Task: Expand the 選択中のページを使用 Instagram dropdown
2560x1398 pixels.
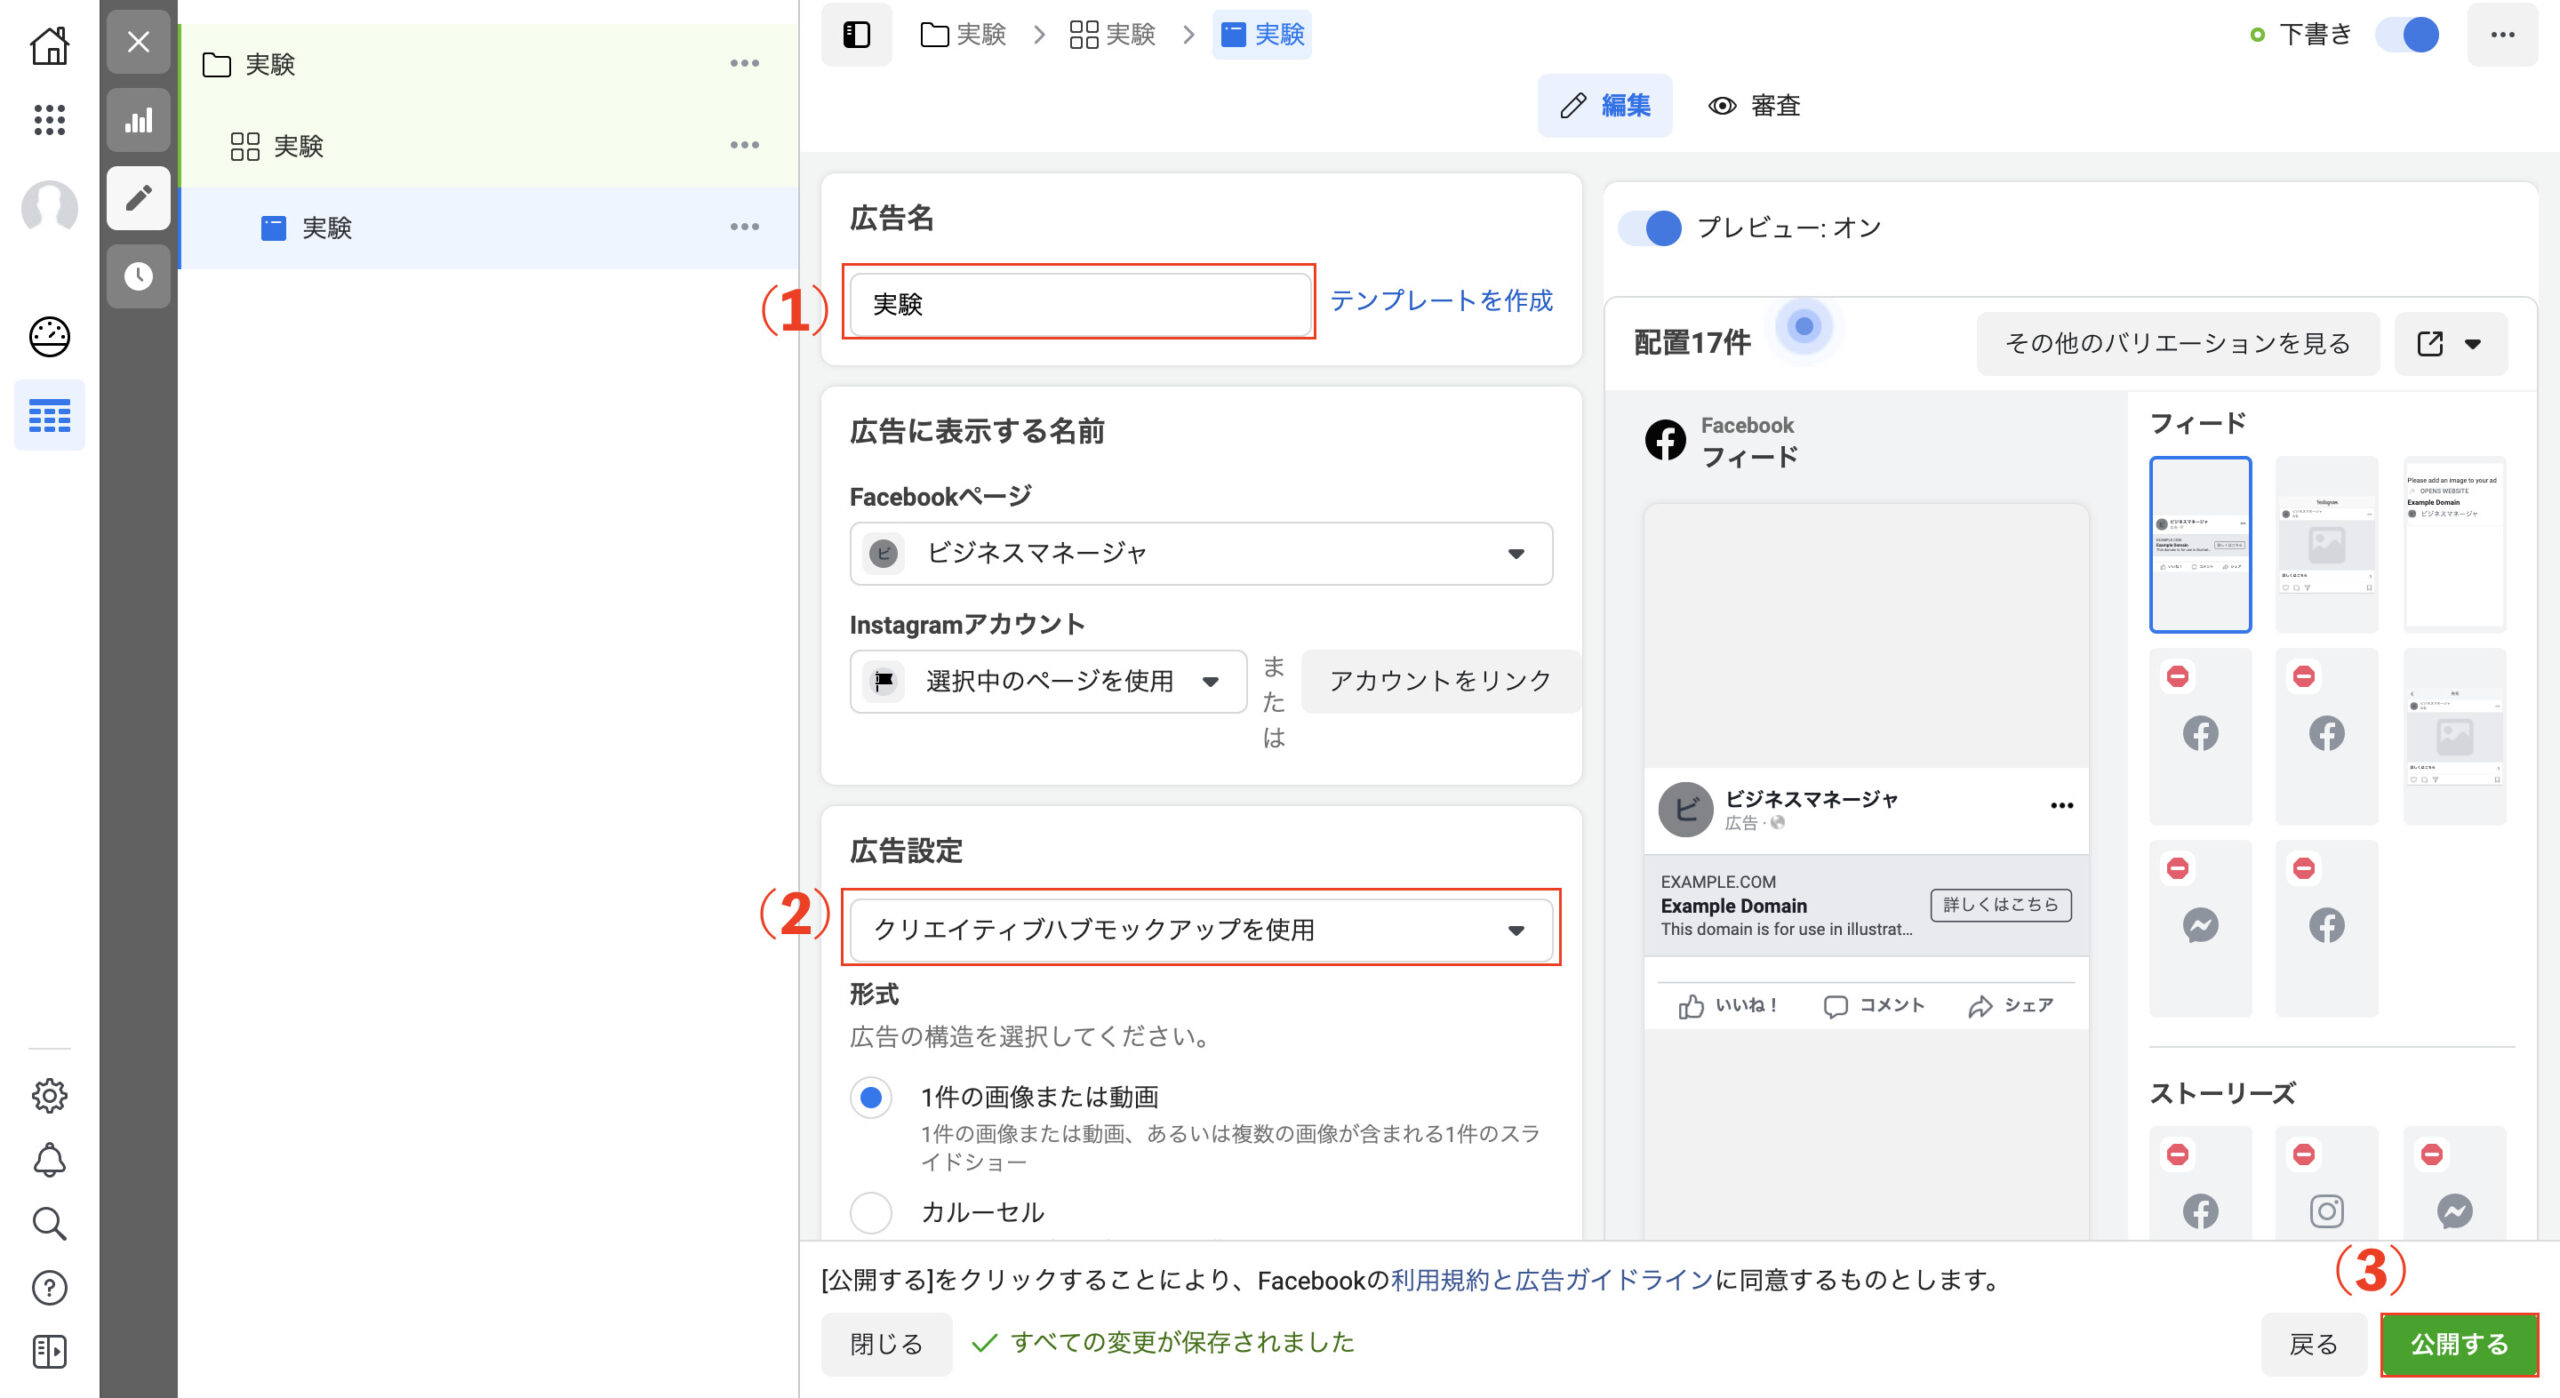Action: click(1047, 681)
